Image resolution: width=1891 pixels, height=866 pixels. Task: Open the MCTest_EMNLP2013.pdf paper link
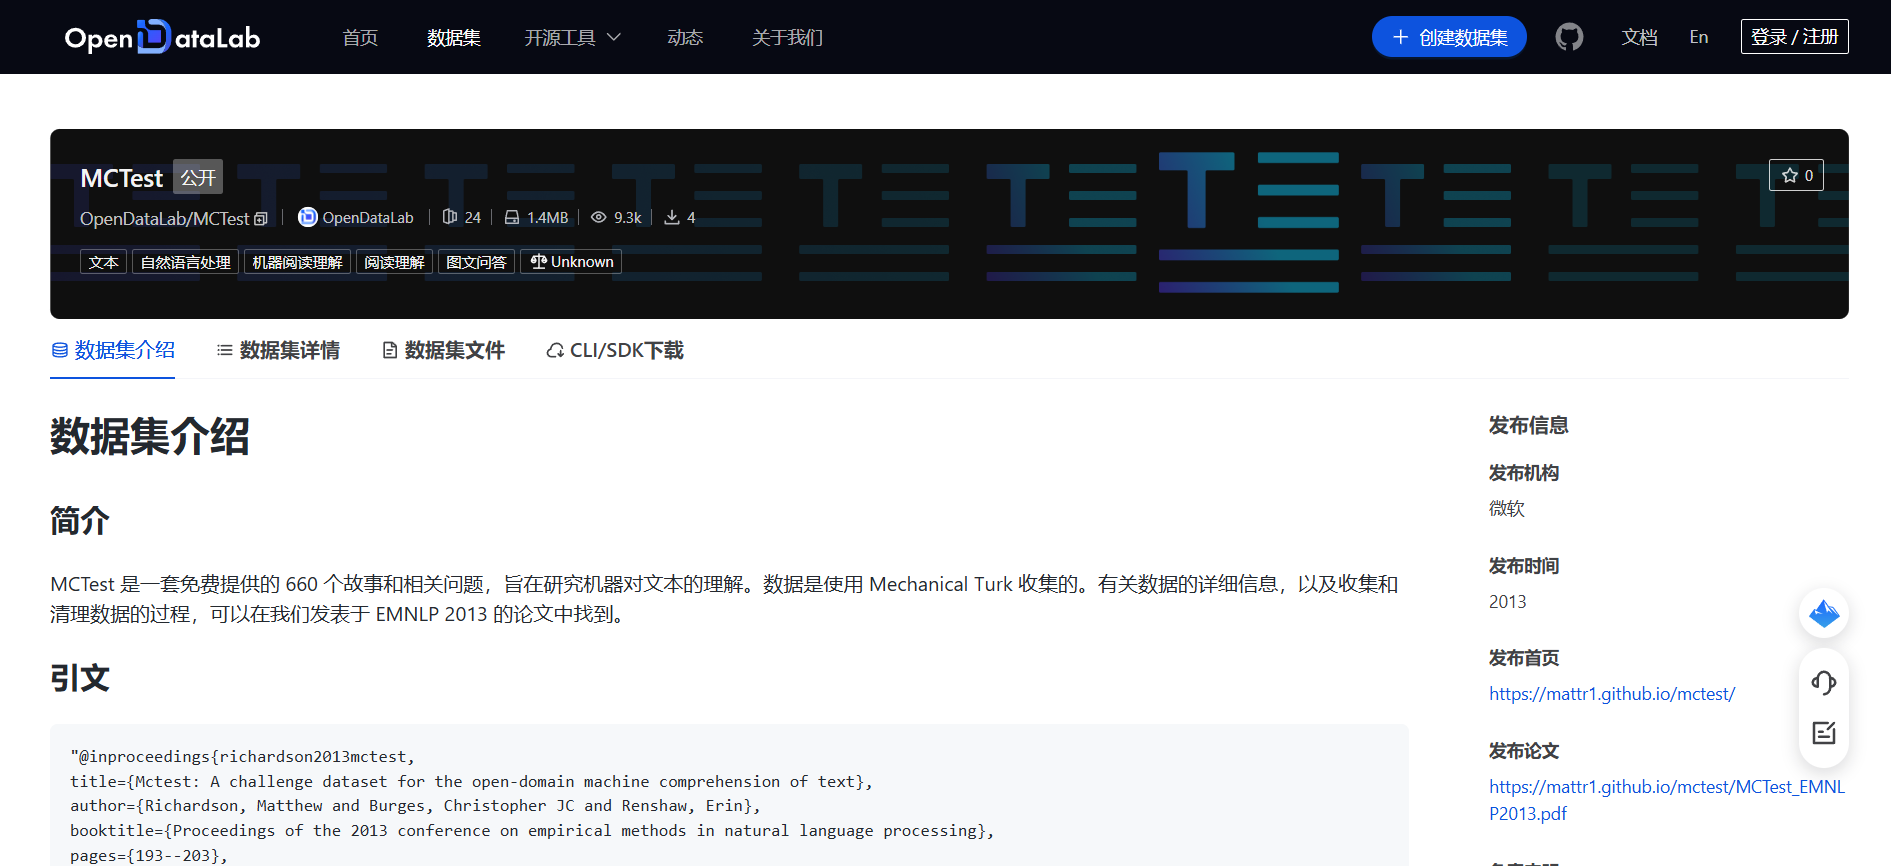click(x=1667, y=800)
